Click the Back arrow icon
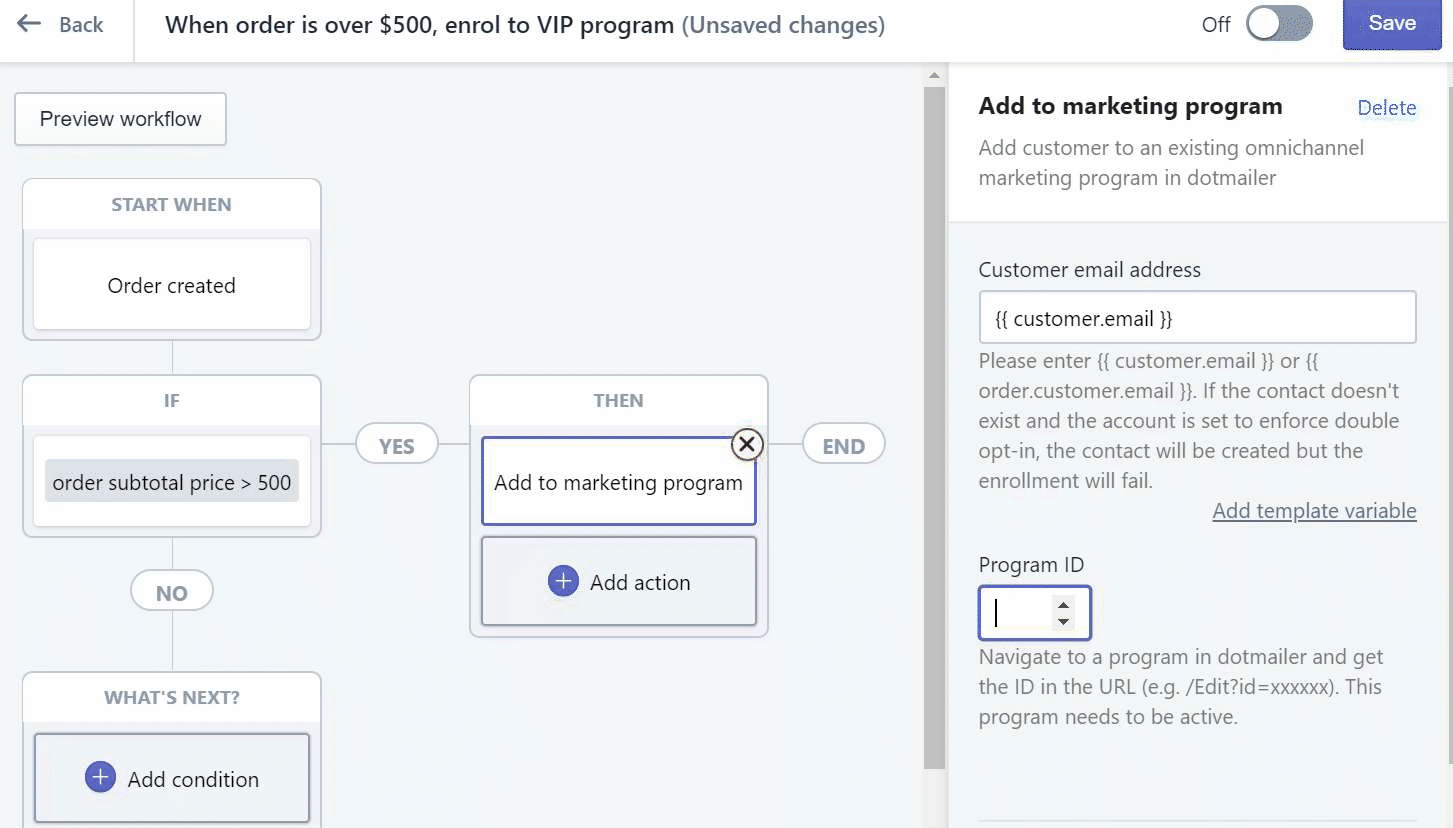Viewport: 1453px width, 828px height. 29,24
